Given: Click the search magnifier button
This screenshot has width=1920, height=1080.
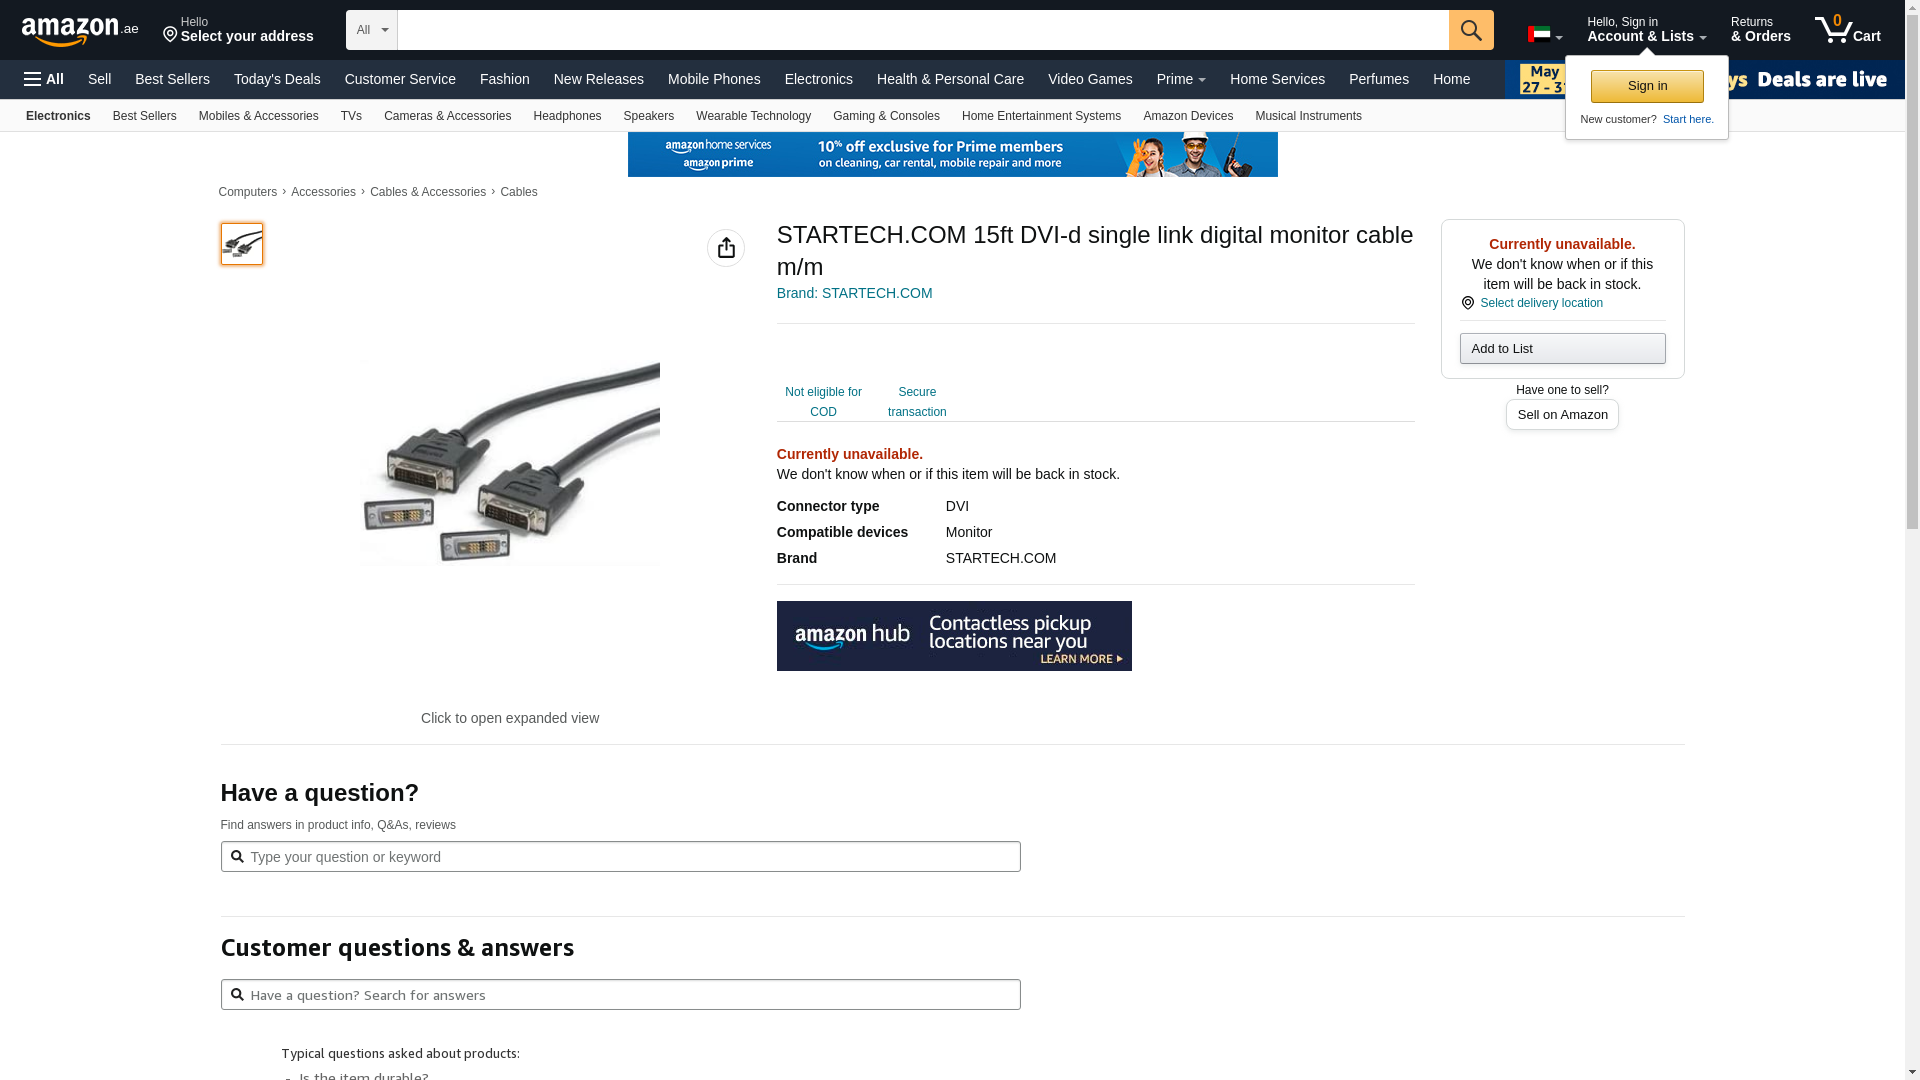Looking at the screenshot, I should (1470, 30).
